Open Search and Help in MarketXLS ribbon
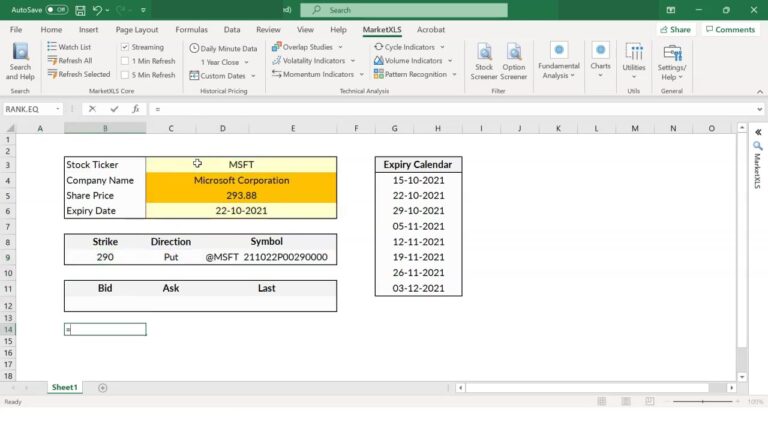Viewport: 768px width, 432px height. coord(20,61)
